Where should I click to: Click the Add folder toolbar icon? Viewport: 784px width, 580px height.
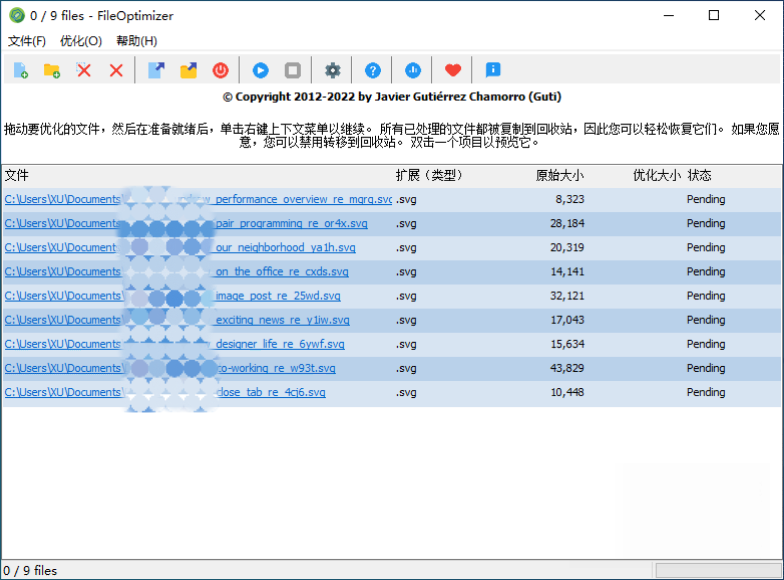click(x=51, y=70)
